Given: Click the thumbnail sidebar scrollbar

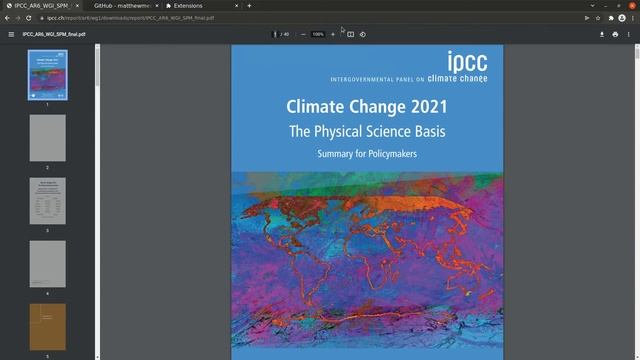Looking at the screenshot, I should click(97, 66).
